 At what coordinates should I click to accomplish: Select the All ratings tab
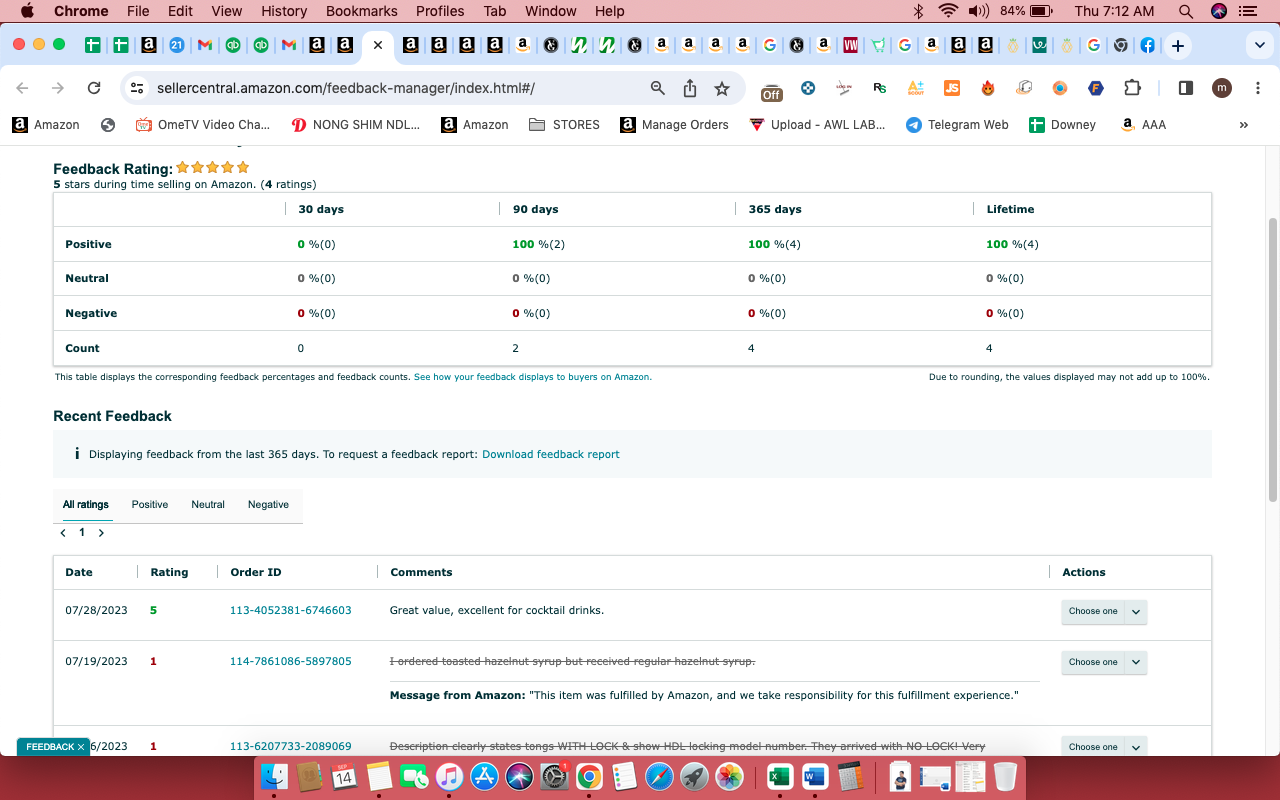[x=86, y=504]
